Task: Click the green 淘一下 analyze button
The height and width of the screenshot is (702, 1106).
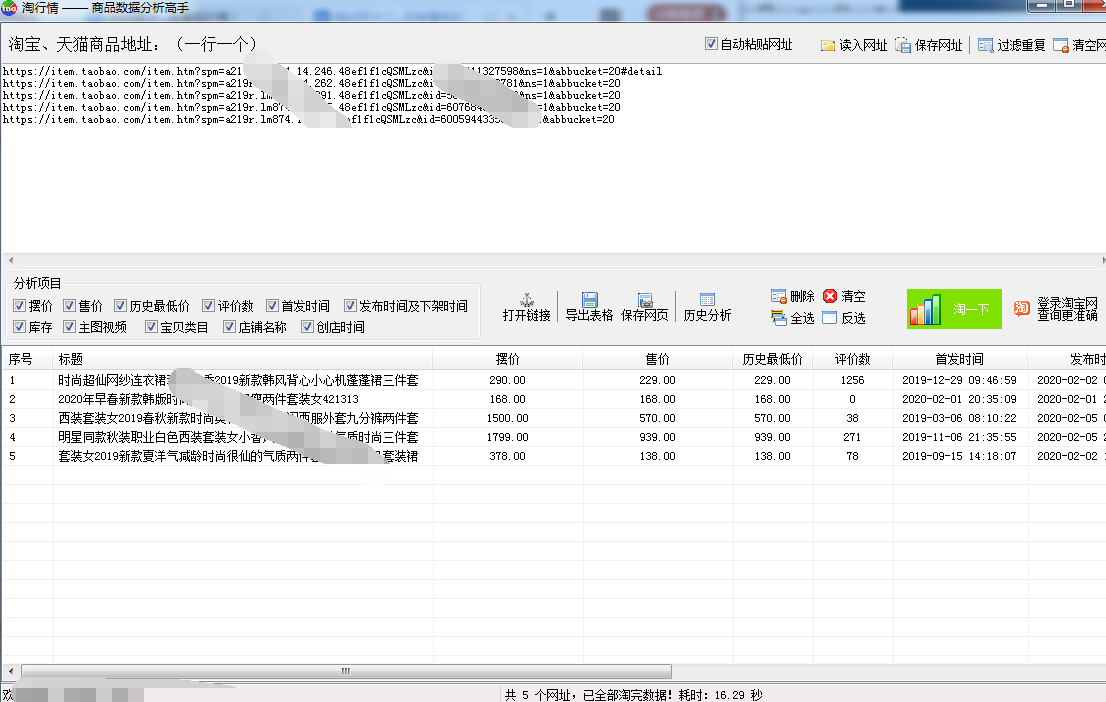Action: coord(954,309)
